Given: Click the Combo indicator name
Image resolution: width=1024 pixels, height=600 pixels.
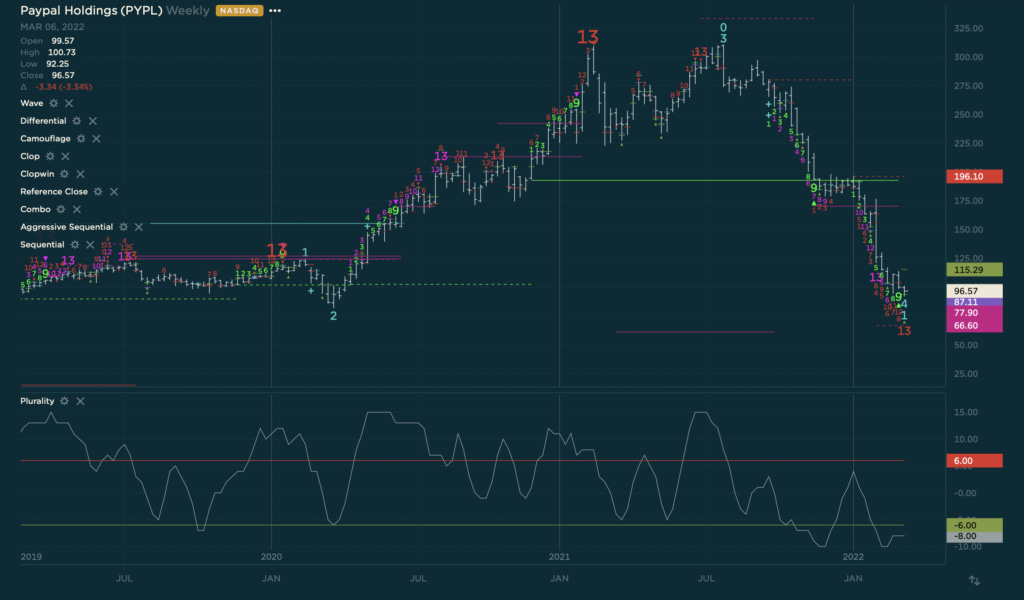Looking at the screenshot, I should pyautogui.click(x=35, y=209).
